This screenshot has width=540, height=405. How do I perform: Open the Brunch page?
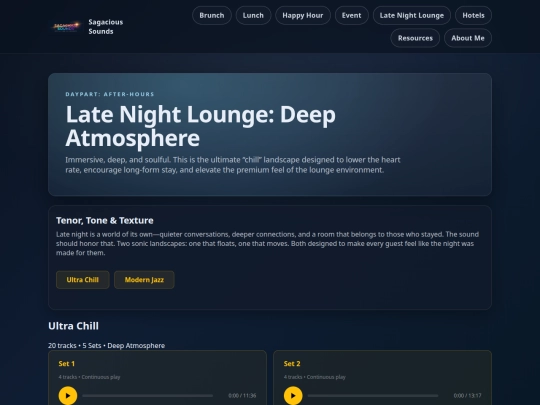[x=212, y=15]
